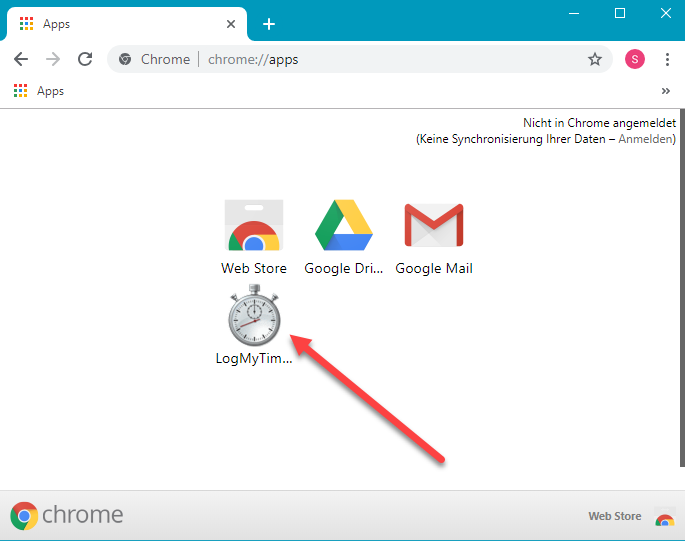Open Chrome's three-dot menu
Viewport: 685px width, 541px height.
click(x=667, y=59)
